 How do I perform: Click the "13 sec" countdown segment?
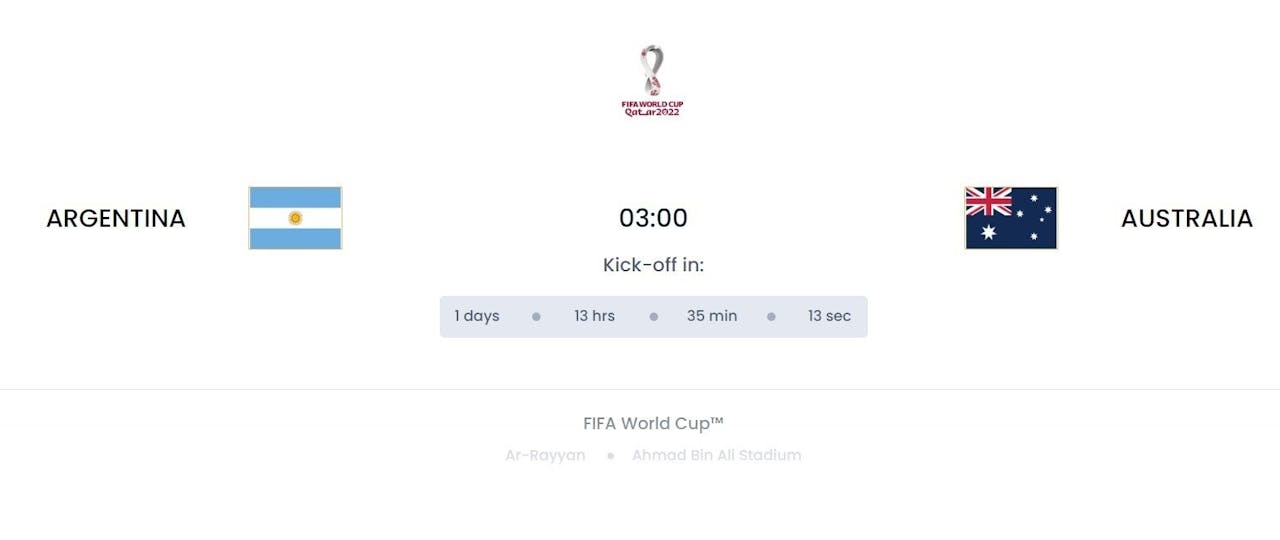829,316
